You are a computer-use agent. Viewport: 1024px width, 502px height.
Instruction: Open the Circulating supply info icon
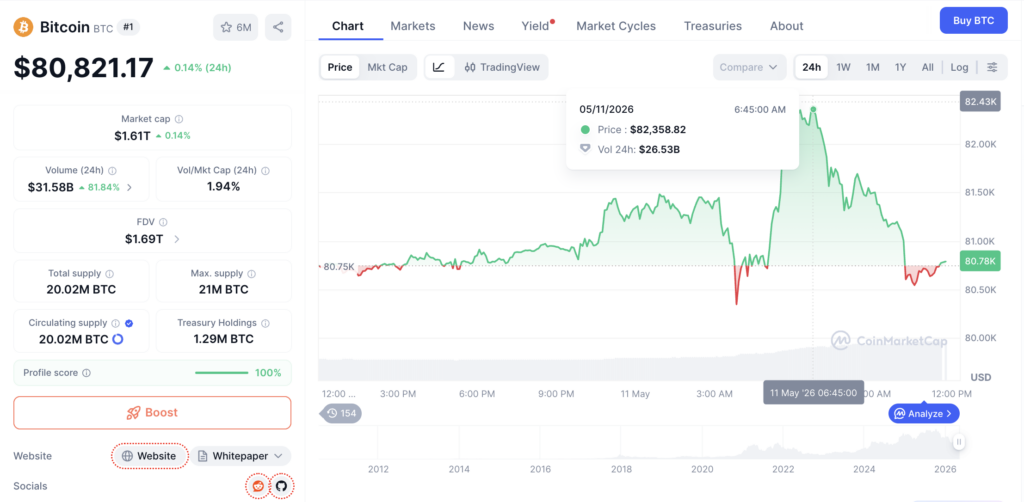(x=116, y=323)
